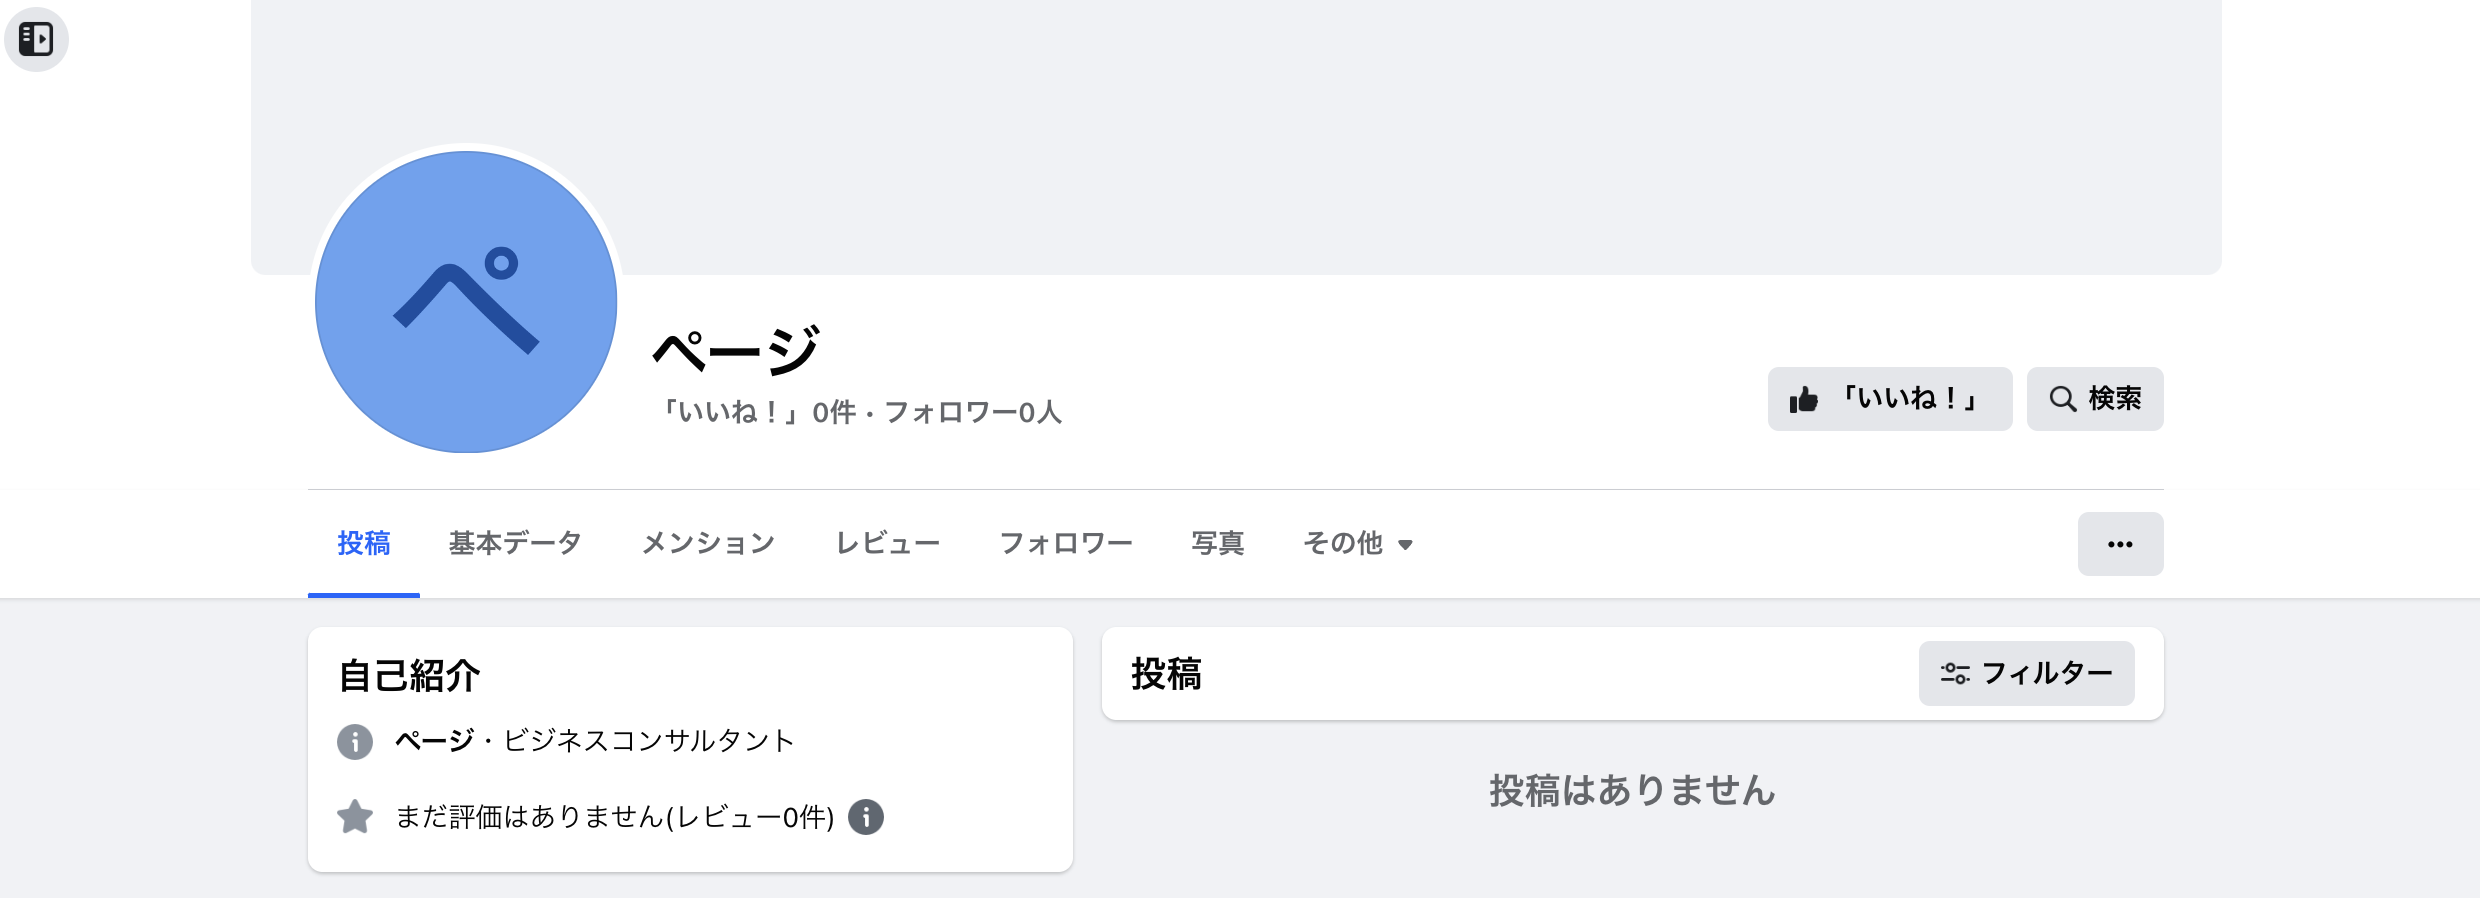Select the レビュー tab

pos(888,543)
